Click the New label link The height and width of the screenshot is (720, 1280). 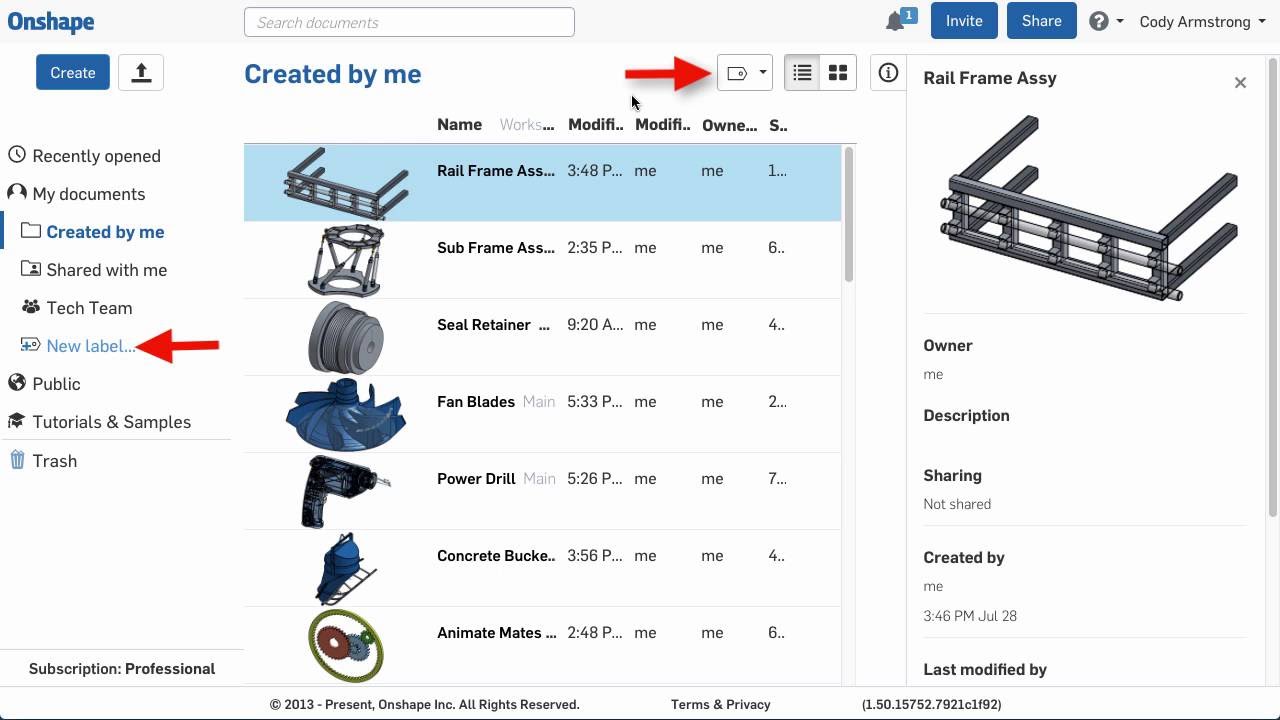90,346
